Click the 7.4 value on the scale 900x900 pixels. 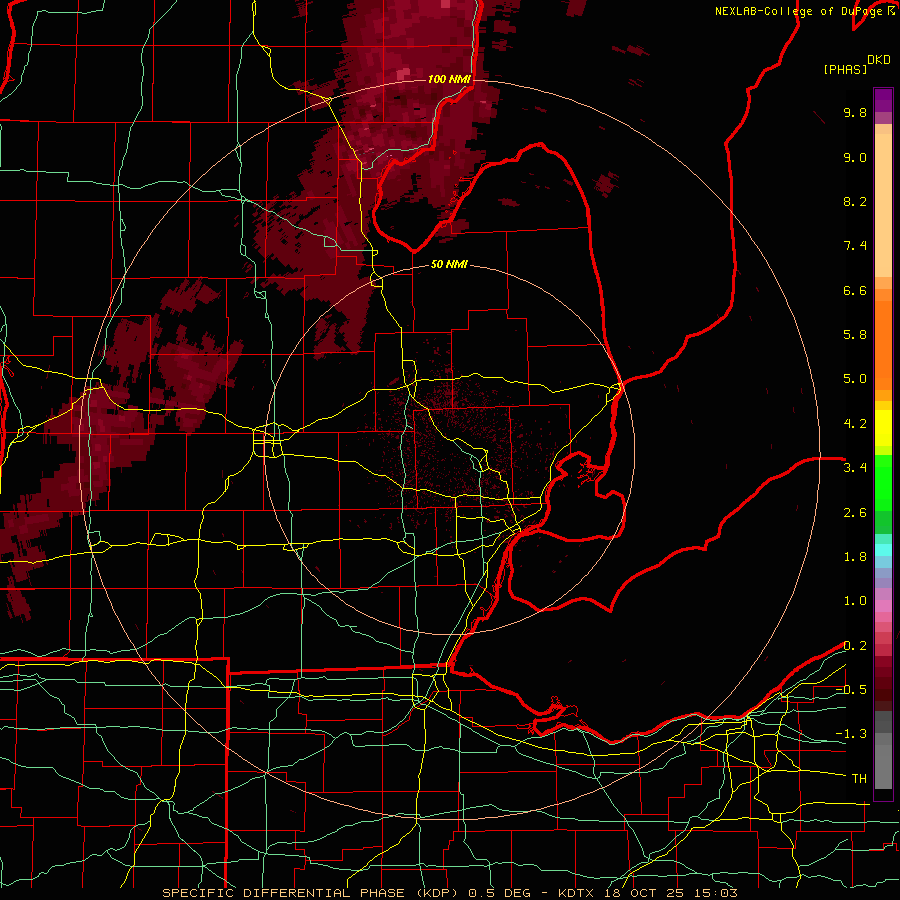(x=855, y=246)
